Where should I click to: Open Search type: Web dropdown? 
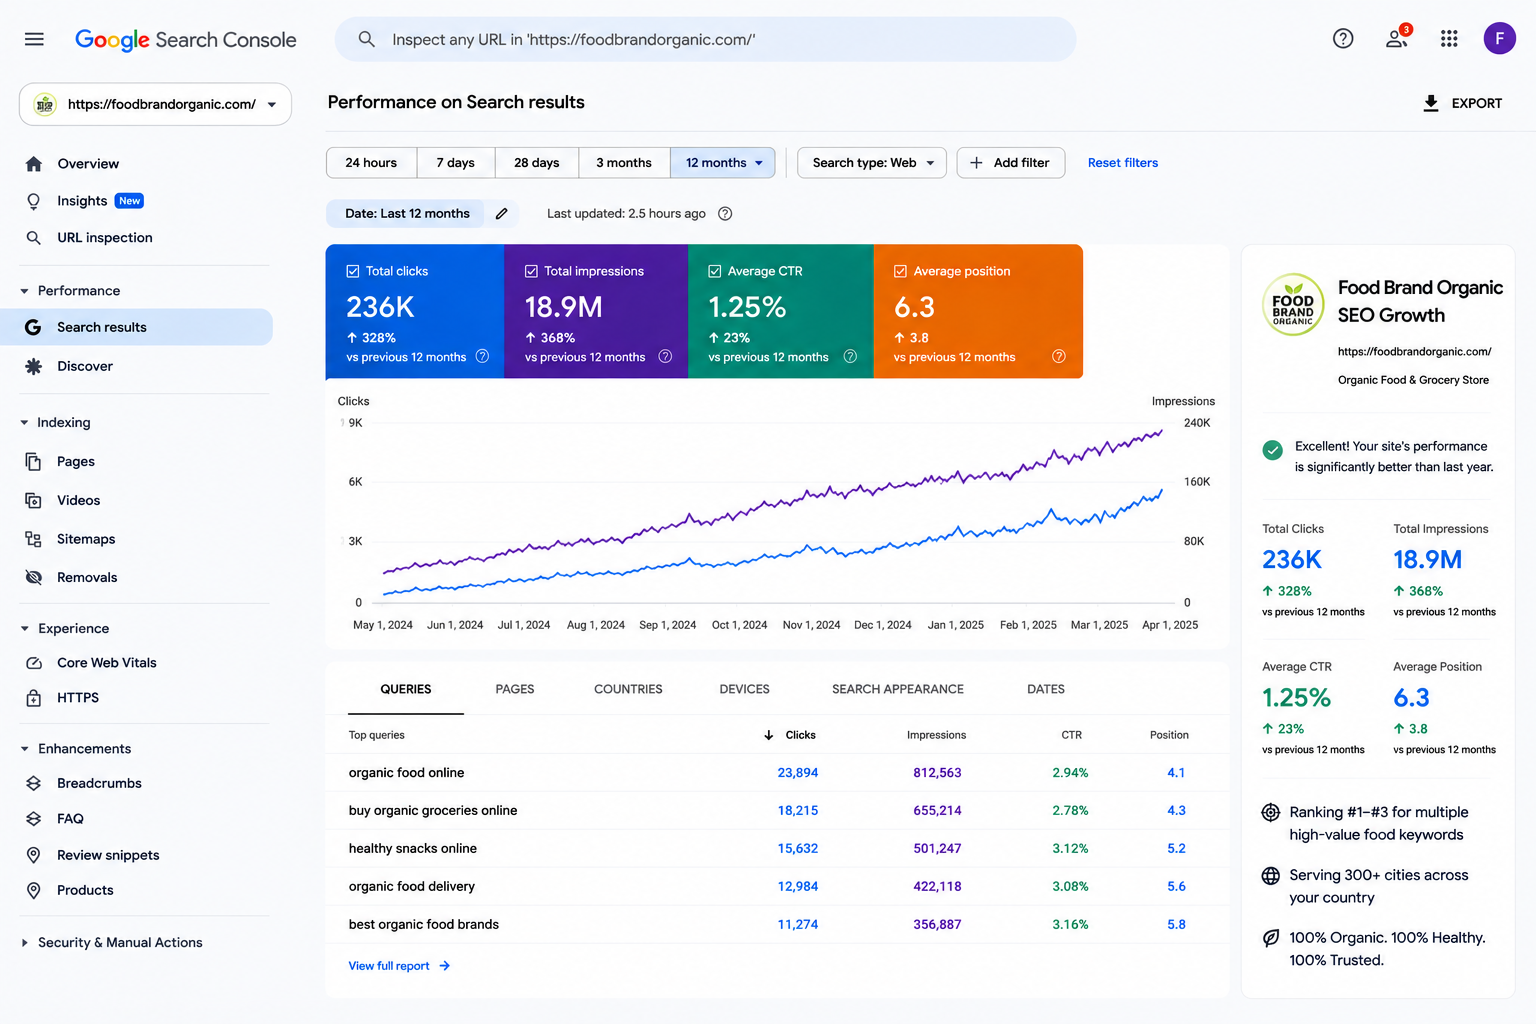[872, 163]
